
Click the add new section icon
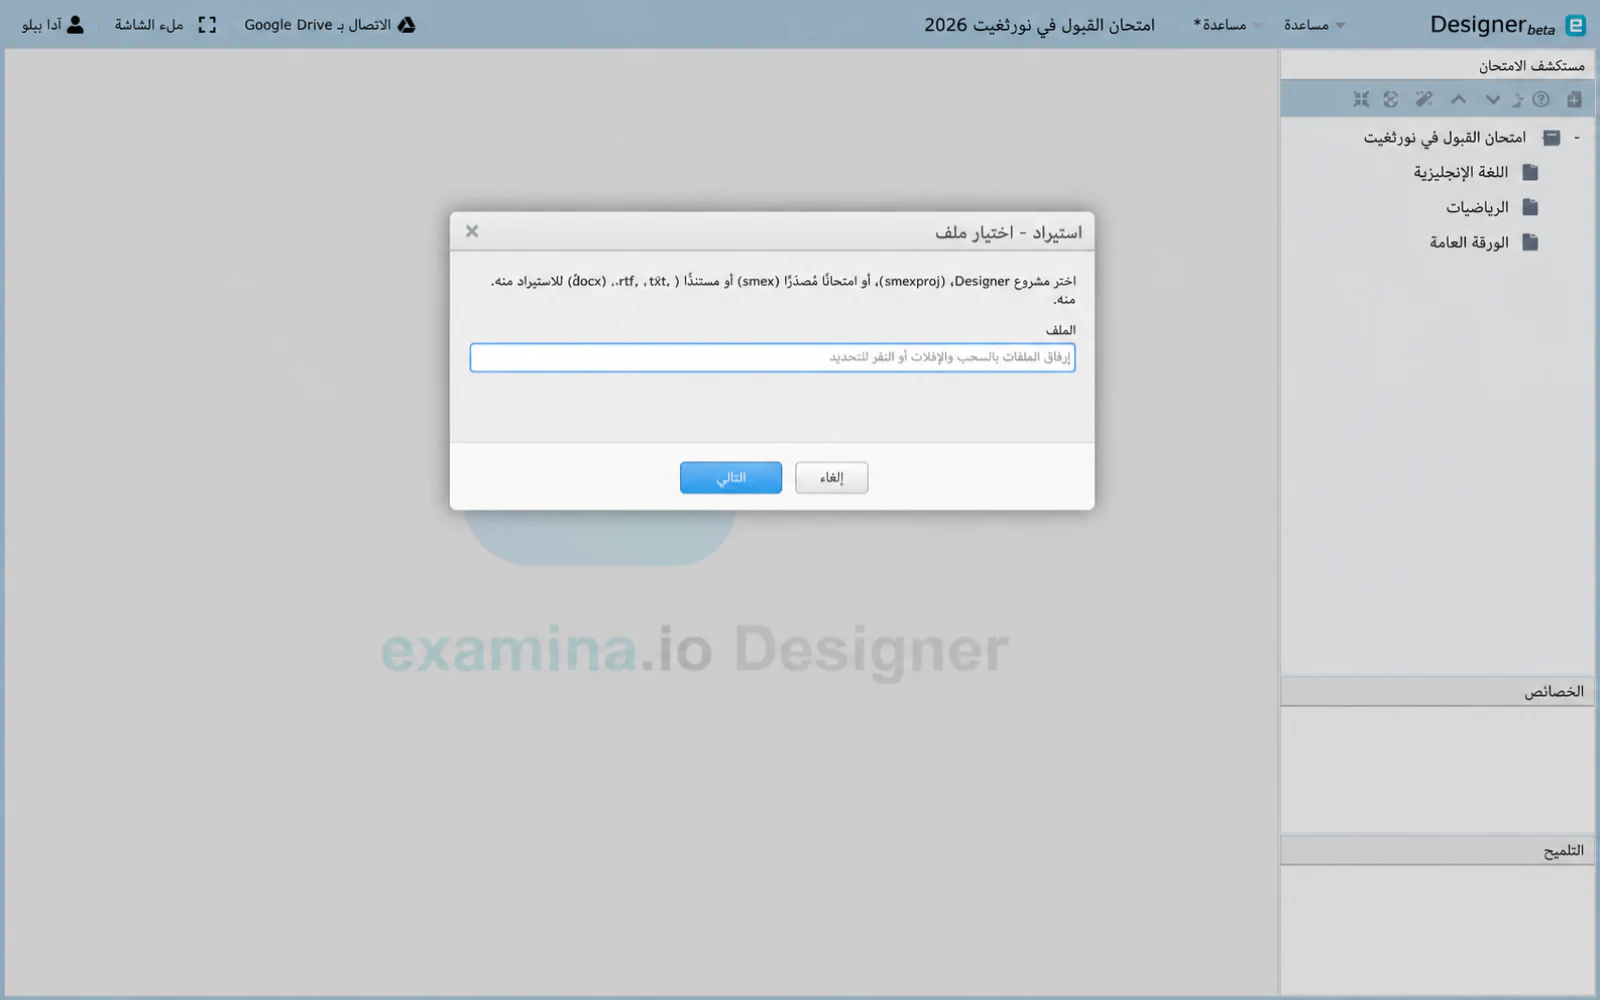coord(1574,99)
